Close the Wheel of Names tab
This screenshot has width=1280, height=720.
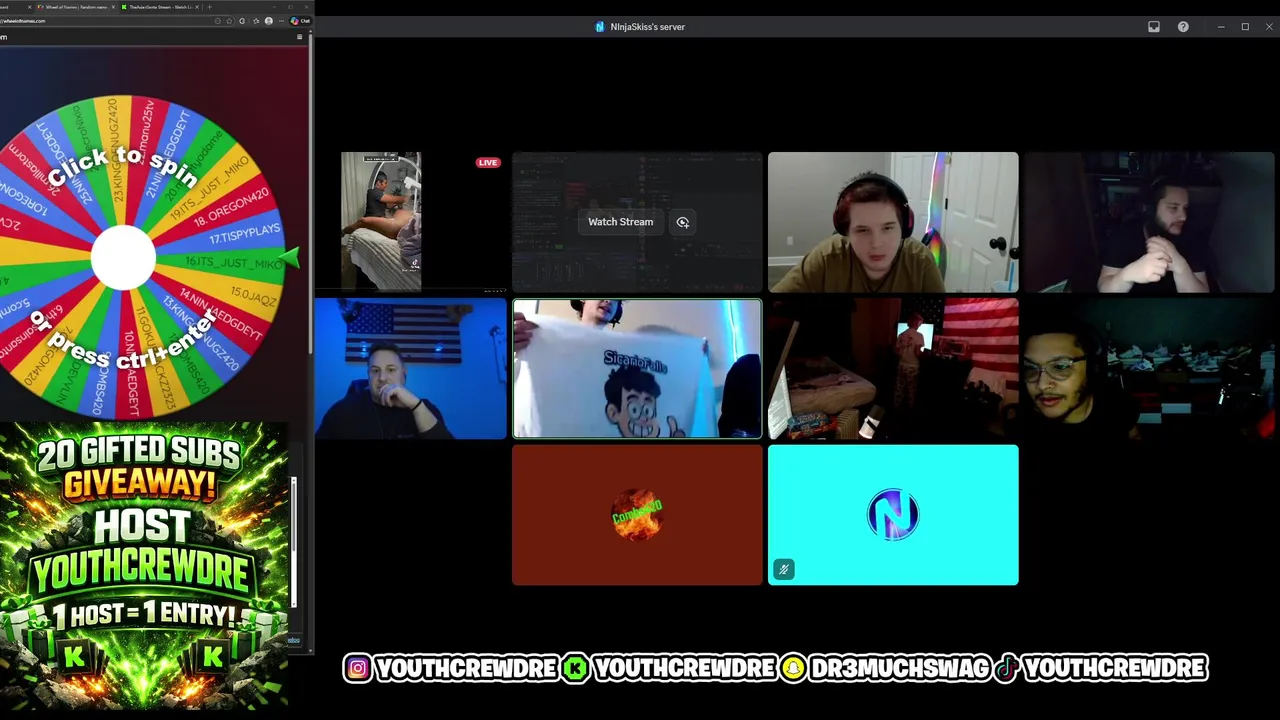[113, 7]
